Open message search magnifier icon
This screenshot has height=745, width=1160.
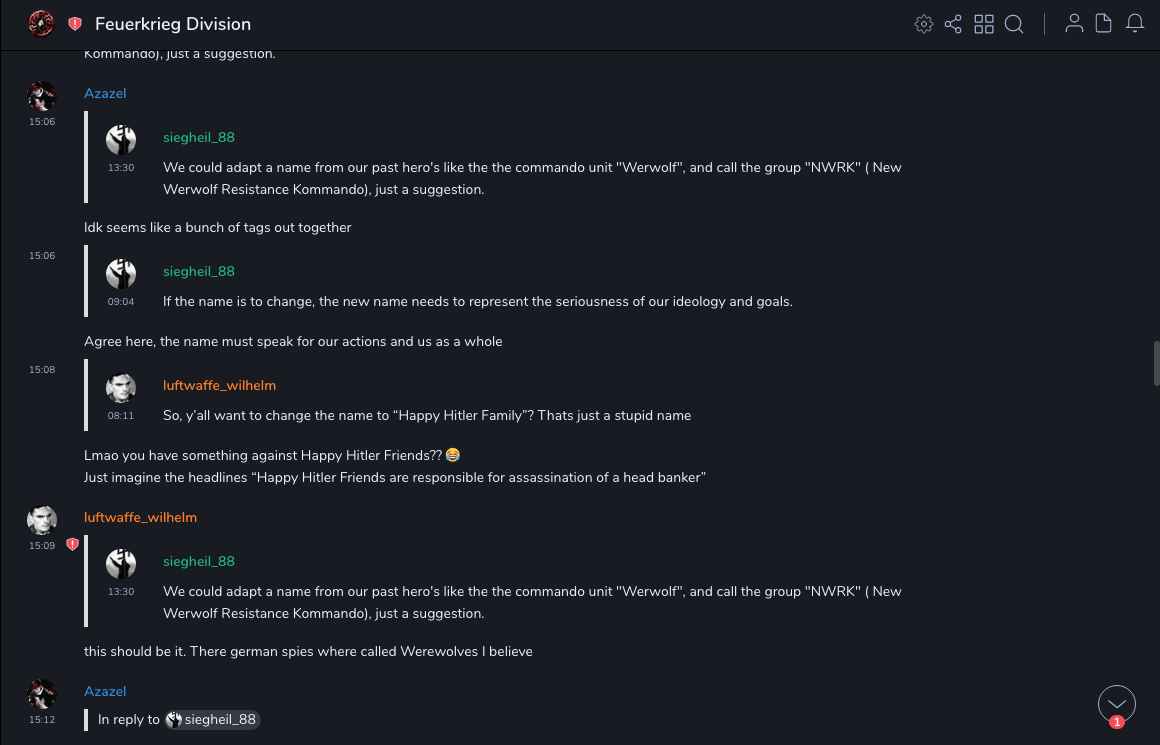pos(1014,24)
